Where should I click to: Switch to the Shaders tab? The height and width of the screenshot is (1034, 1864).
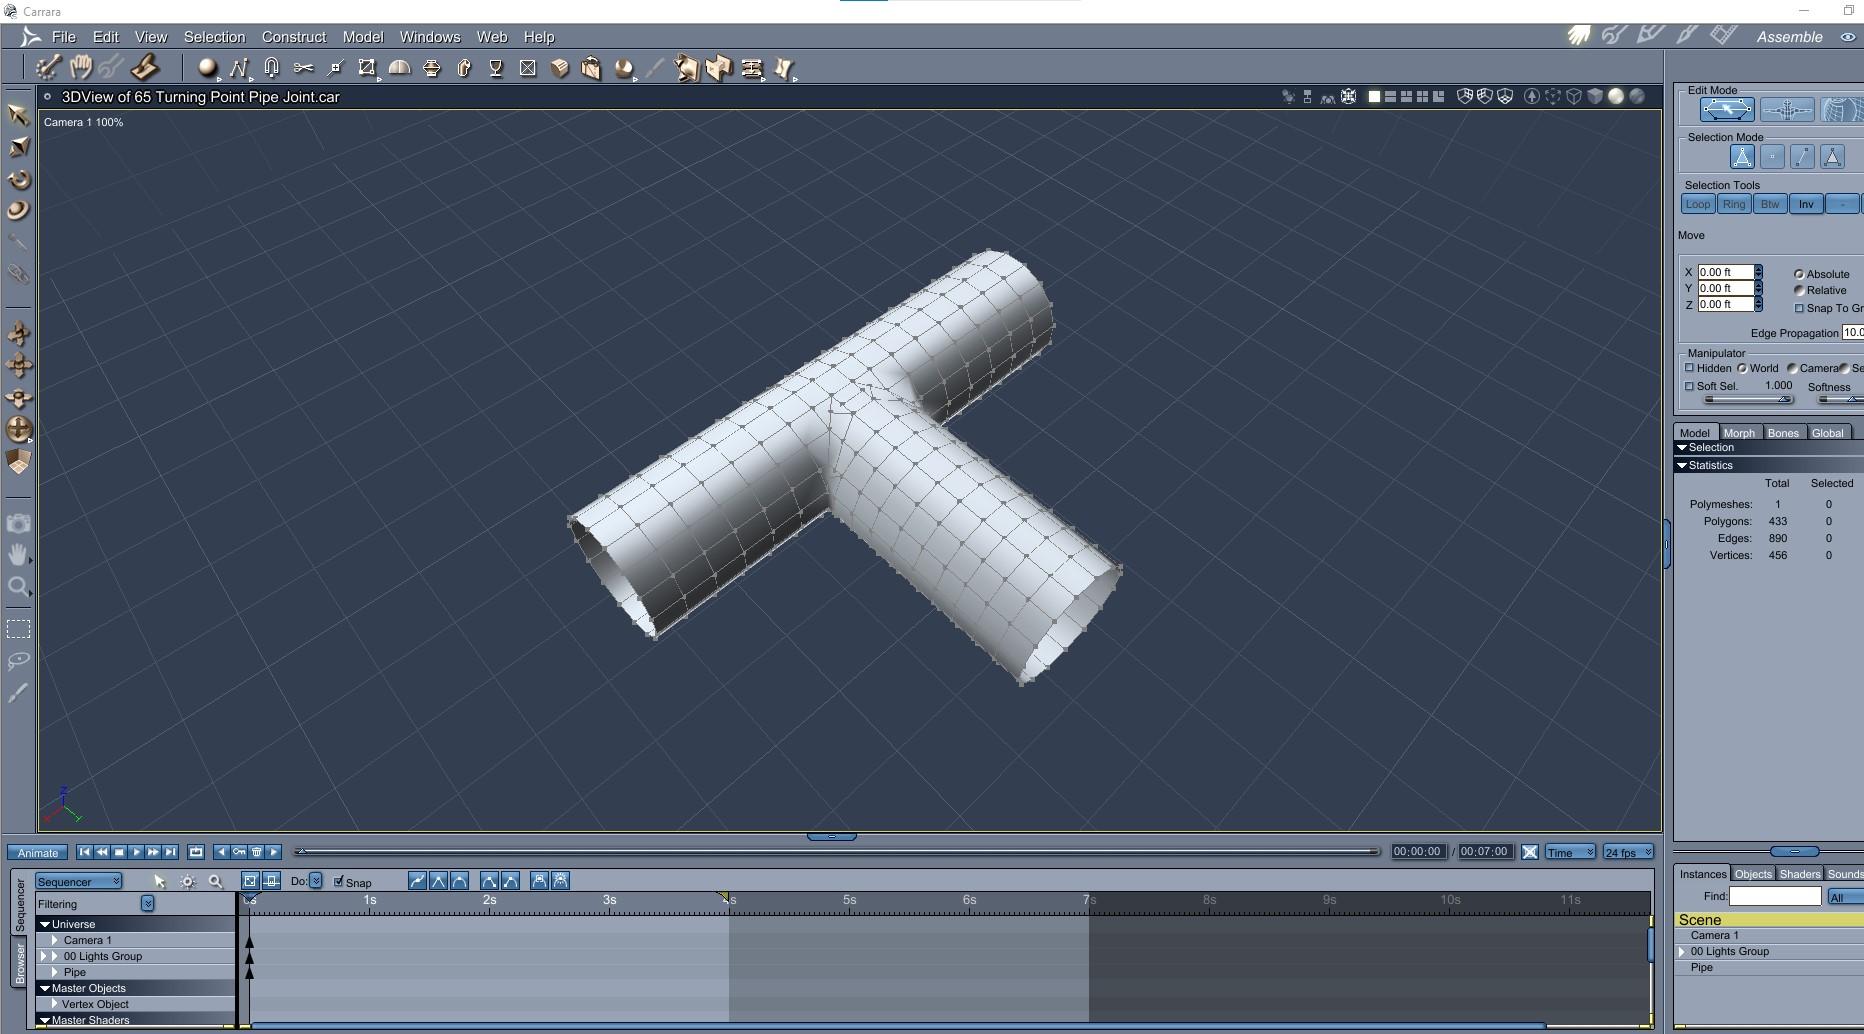coord(1800,874)
